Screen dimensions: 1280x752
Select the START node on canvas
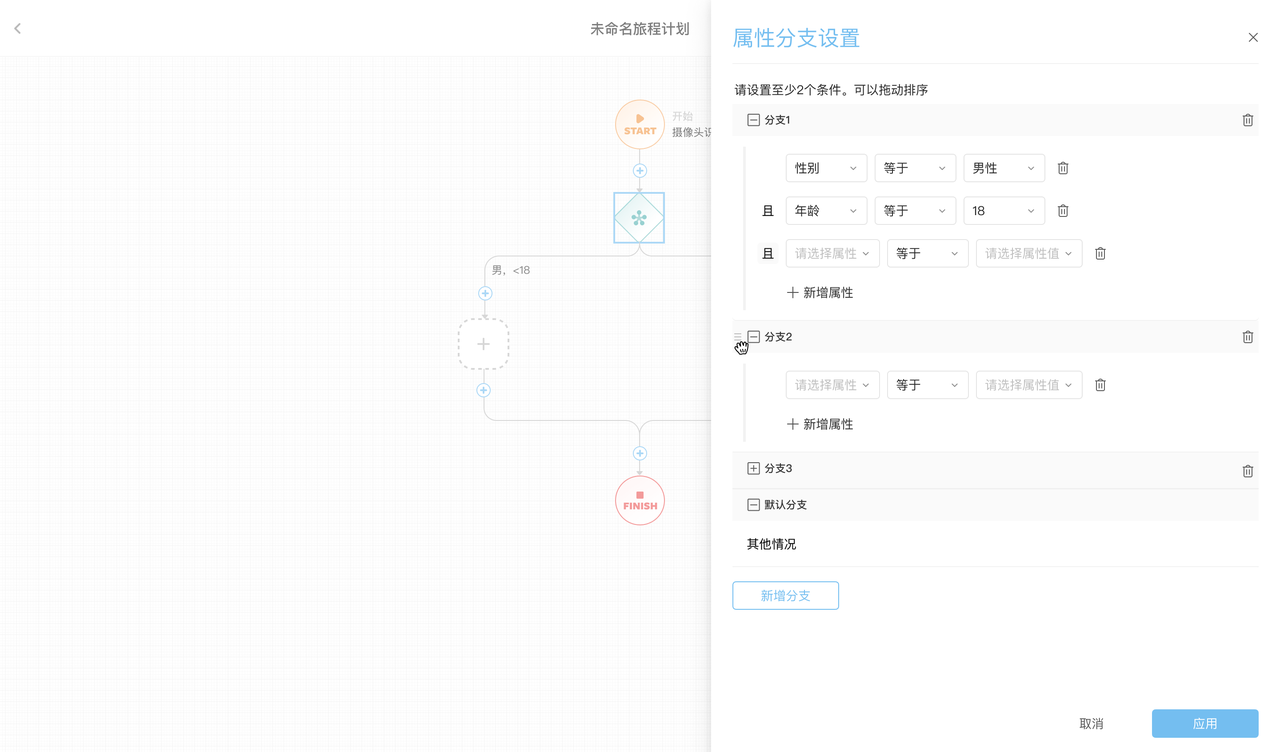click(x=640, y=125)
